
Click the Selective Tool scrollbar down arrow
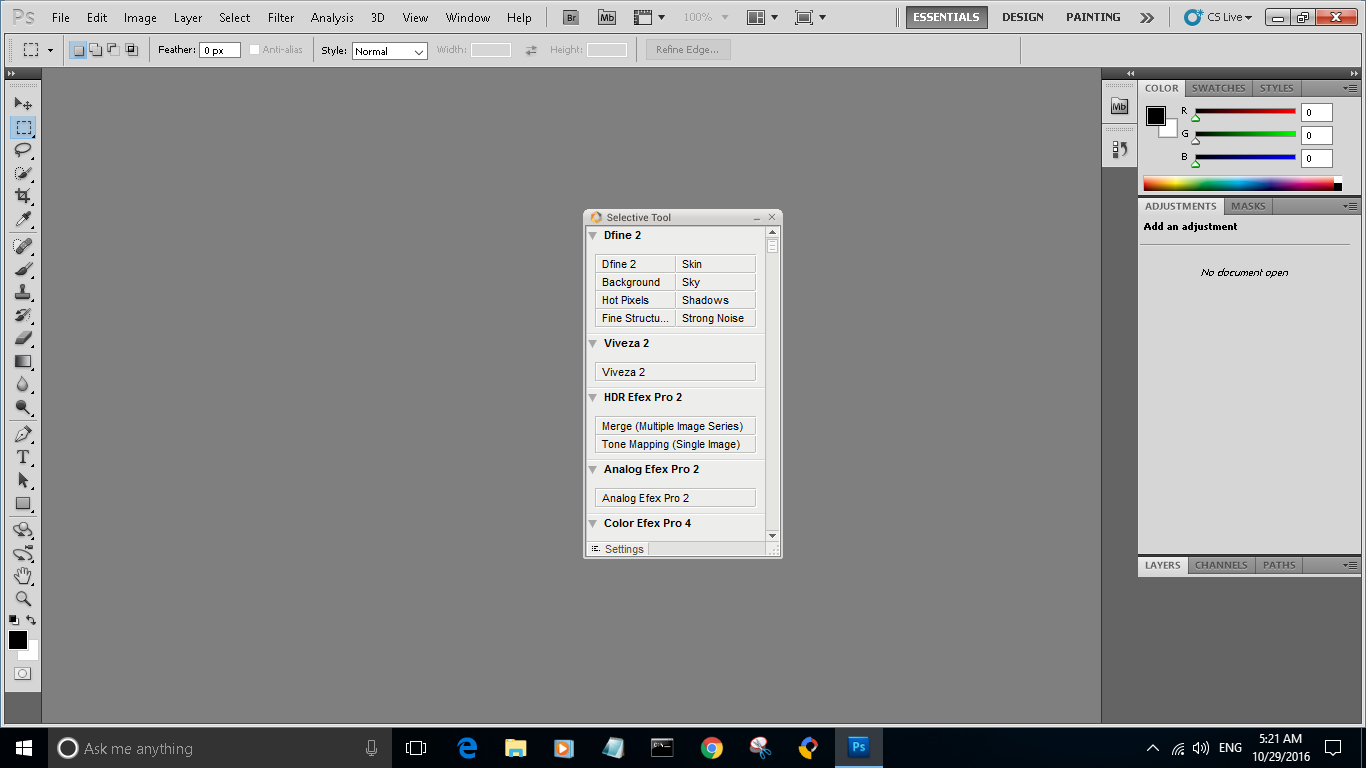772,536
